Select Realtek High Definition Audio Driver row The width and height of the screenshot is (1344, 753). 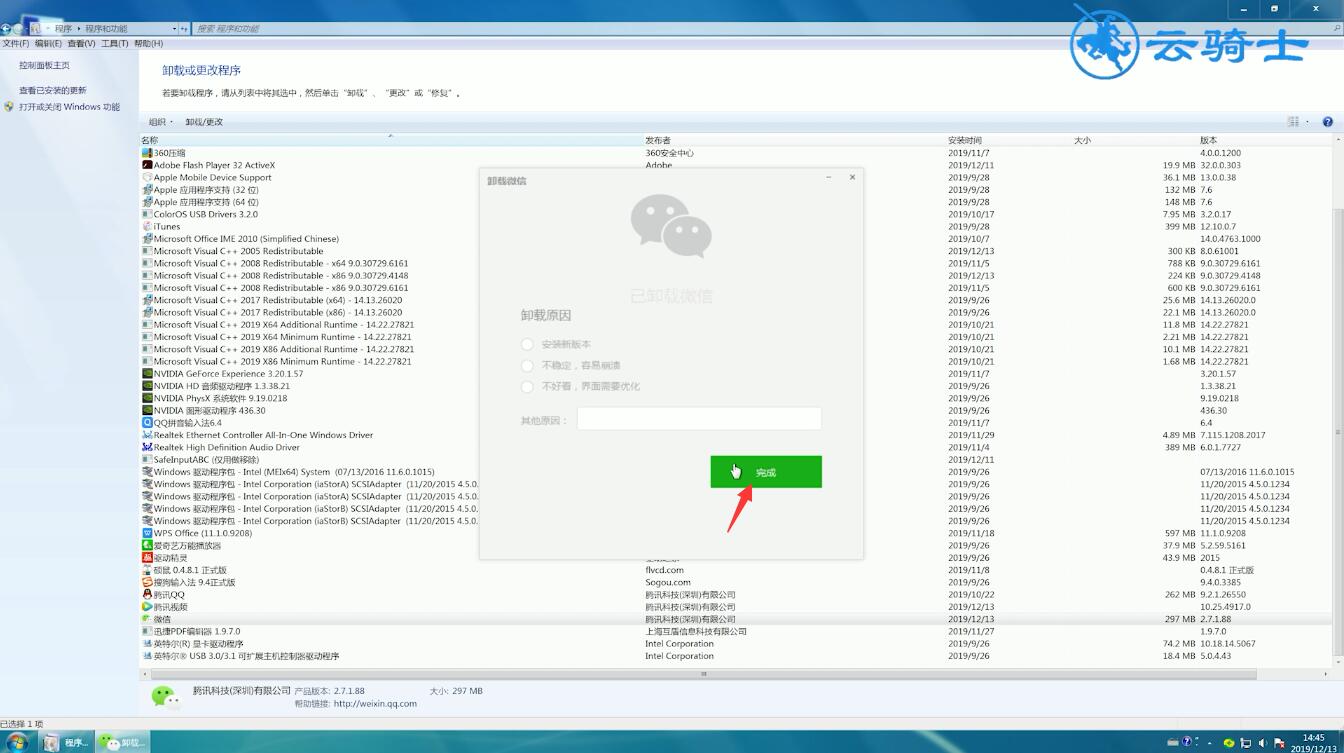(736, 447)
